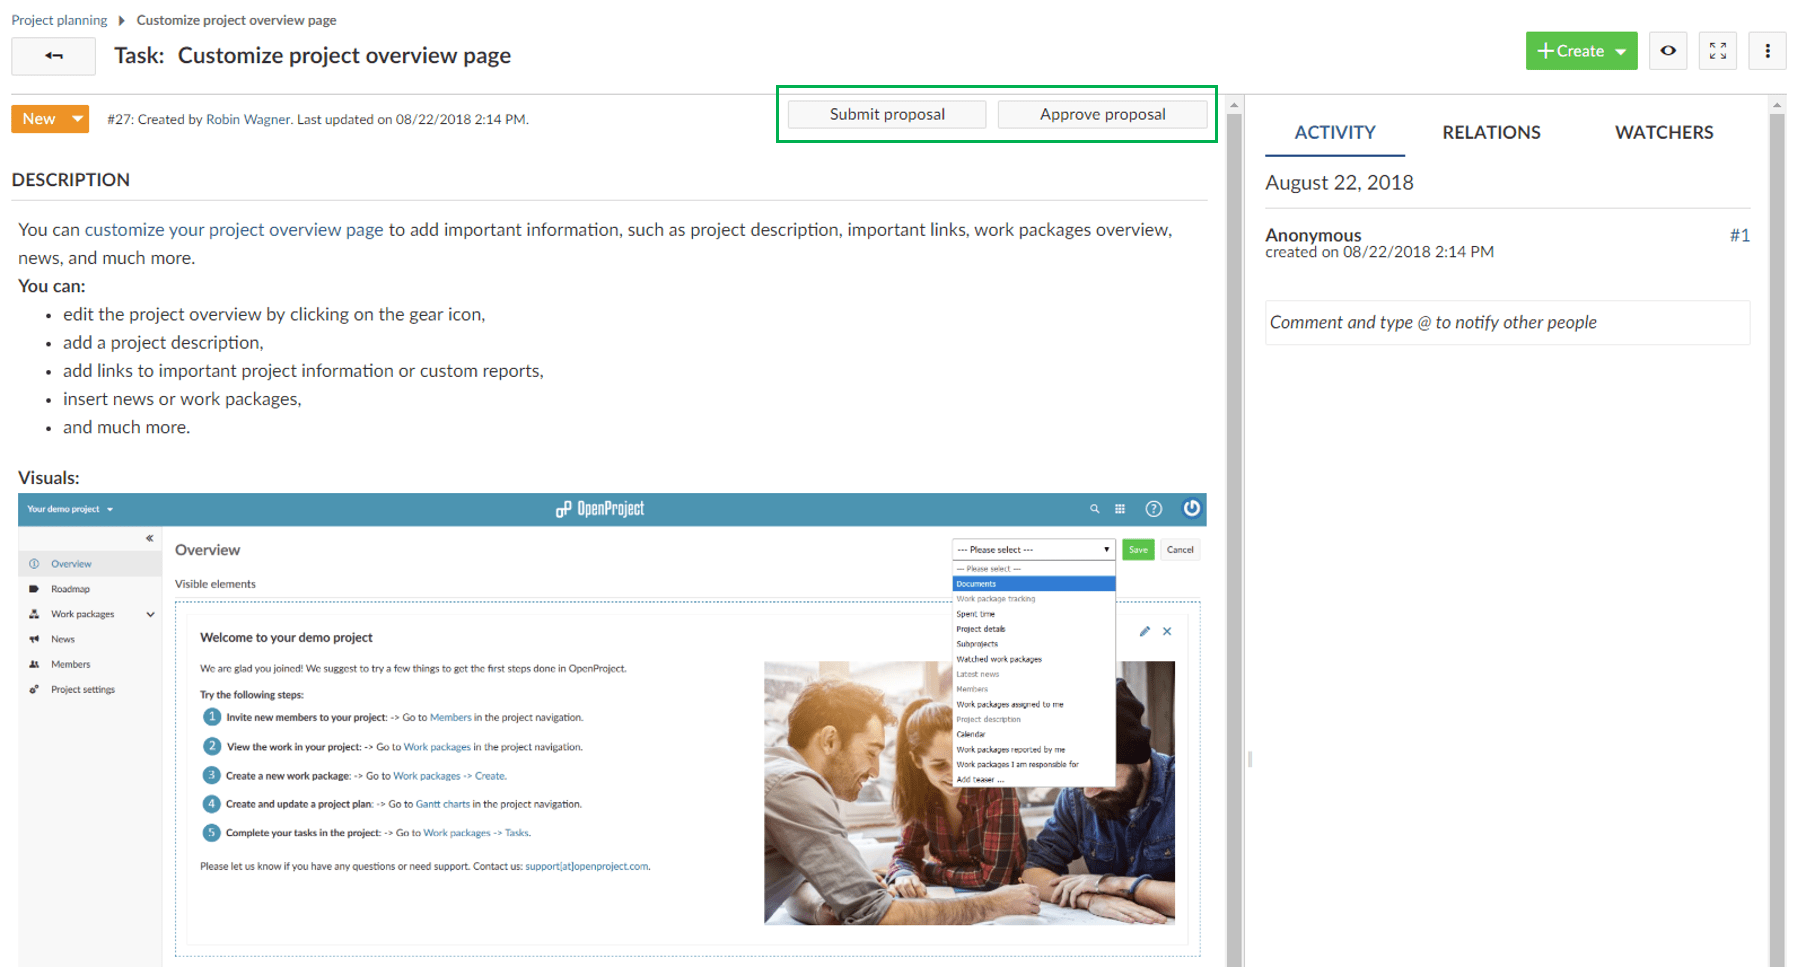Click the back arrow button
Screen dimensions: 1806x967
pos(54,56)
